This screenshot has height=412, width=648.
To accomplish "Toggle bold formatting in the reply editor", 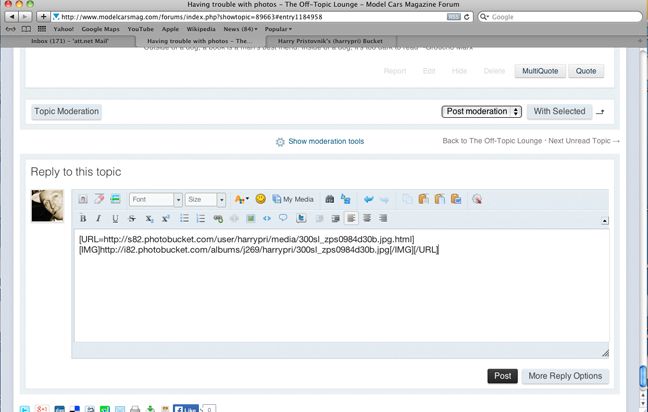I will pyautogui.click(x=83, y=219).
